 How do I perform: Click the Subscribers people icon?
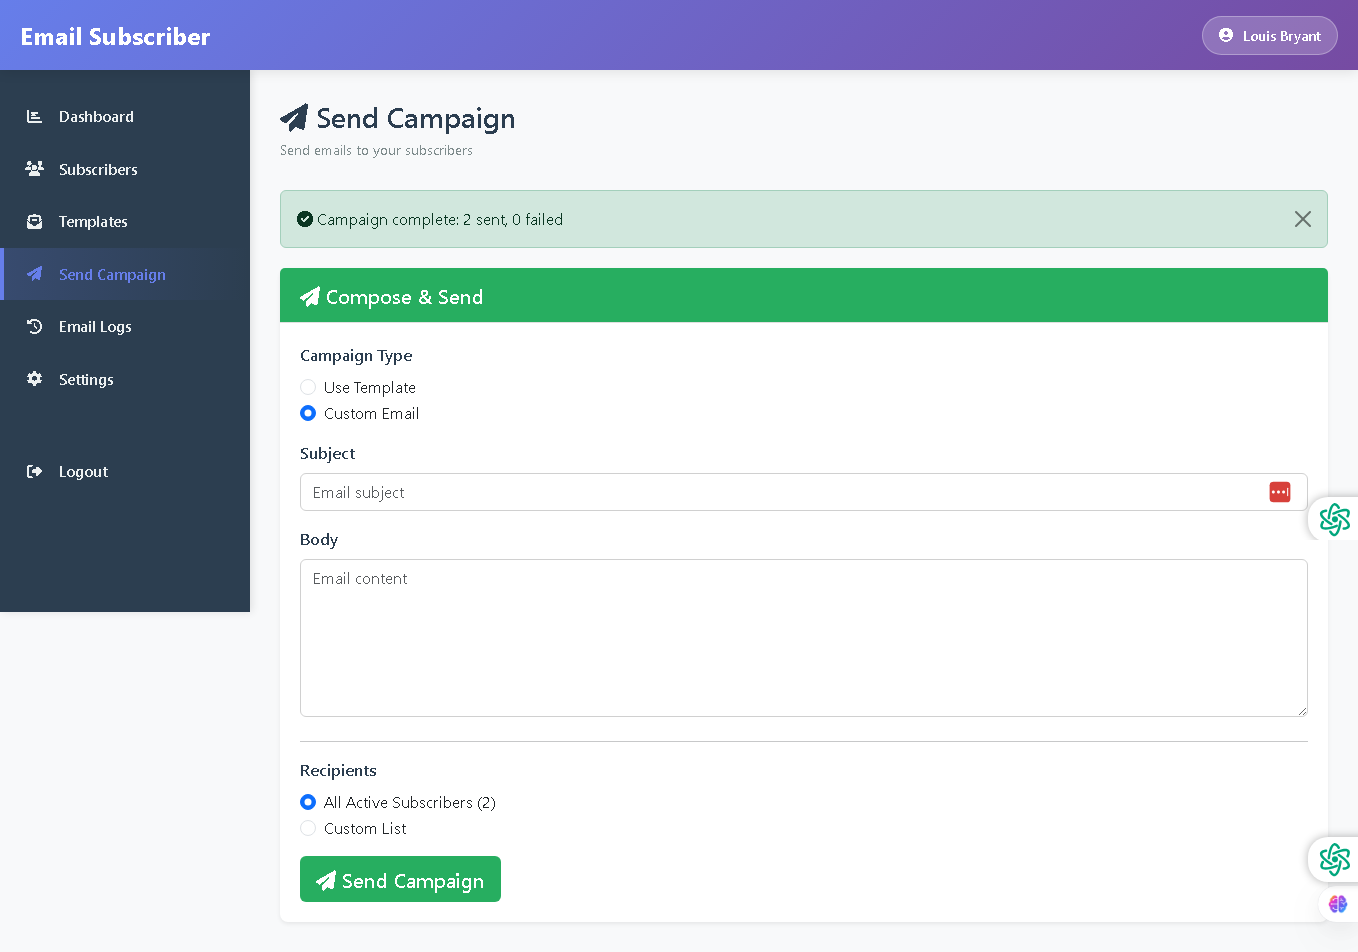pos(34,169)
